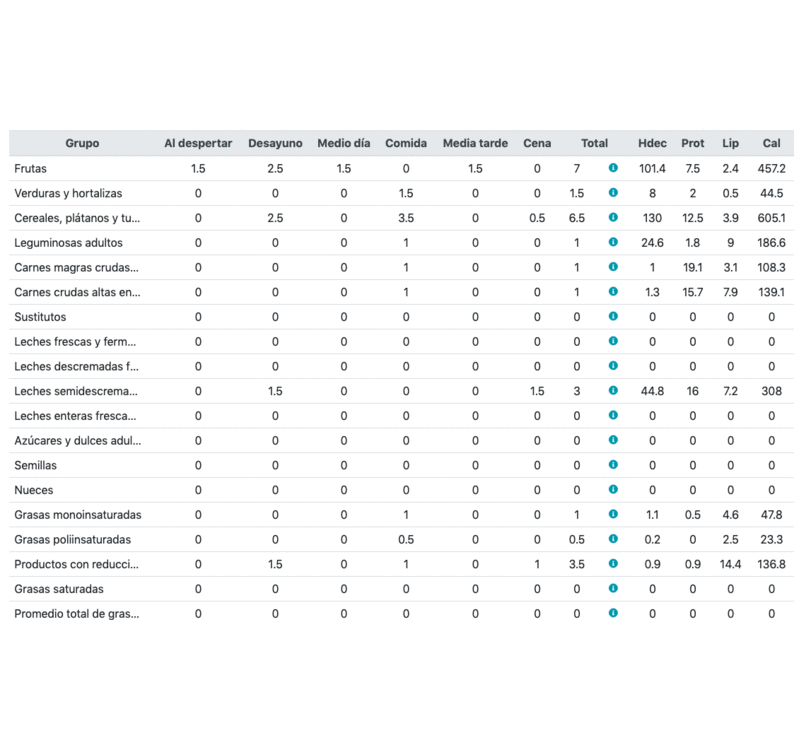The image size is (811, 754).
Task: Click the Verduras y hortalizas label
Action: [x=68, y=193]
